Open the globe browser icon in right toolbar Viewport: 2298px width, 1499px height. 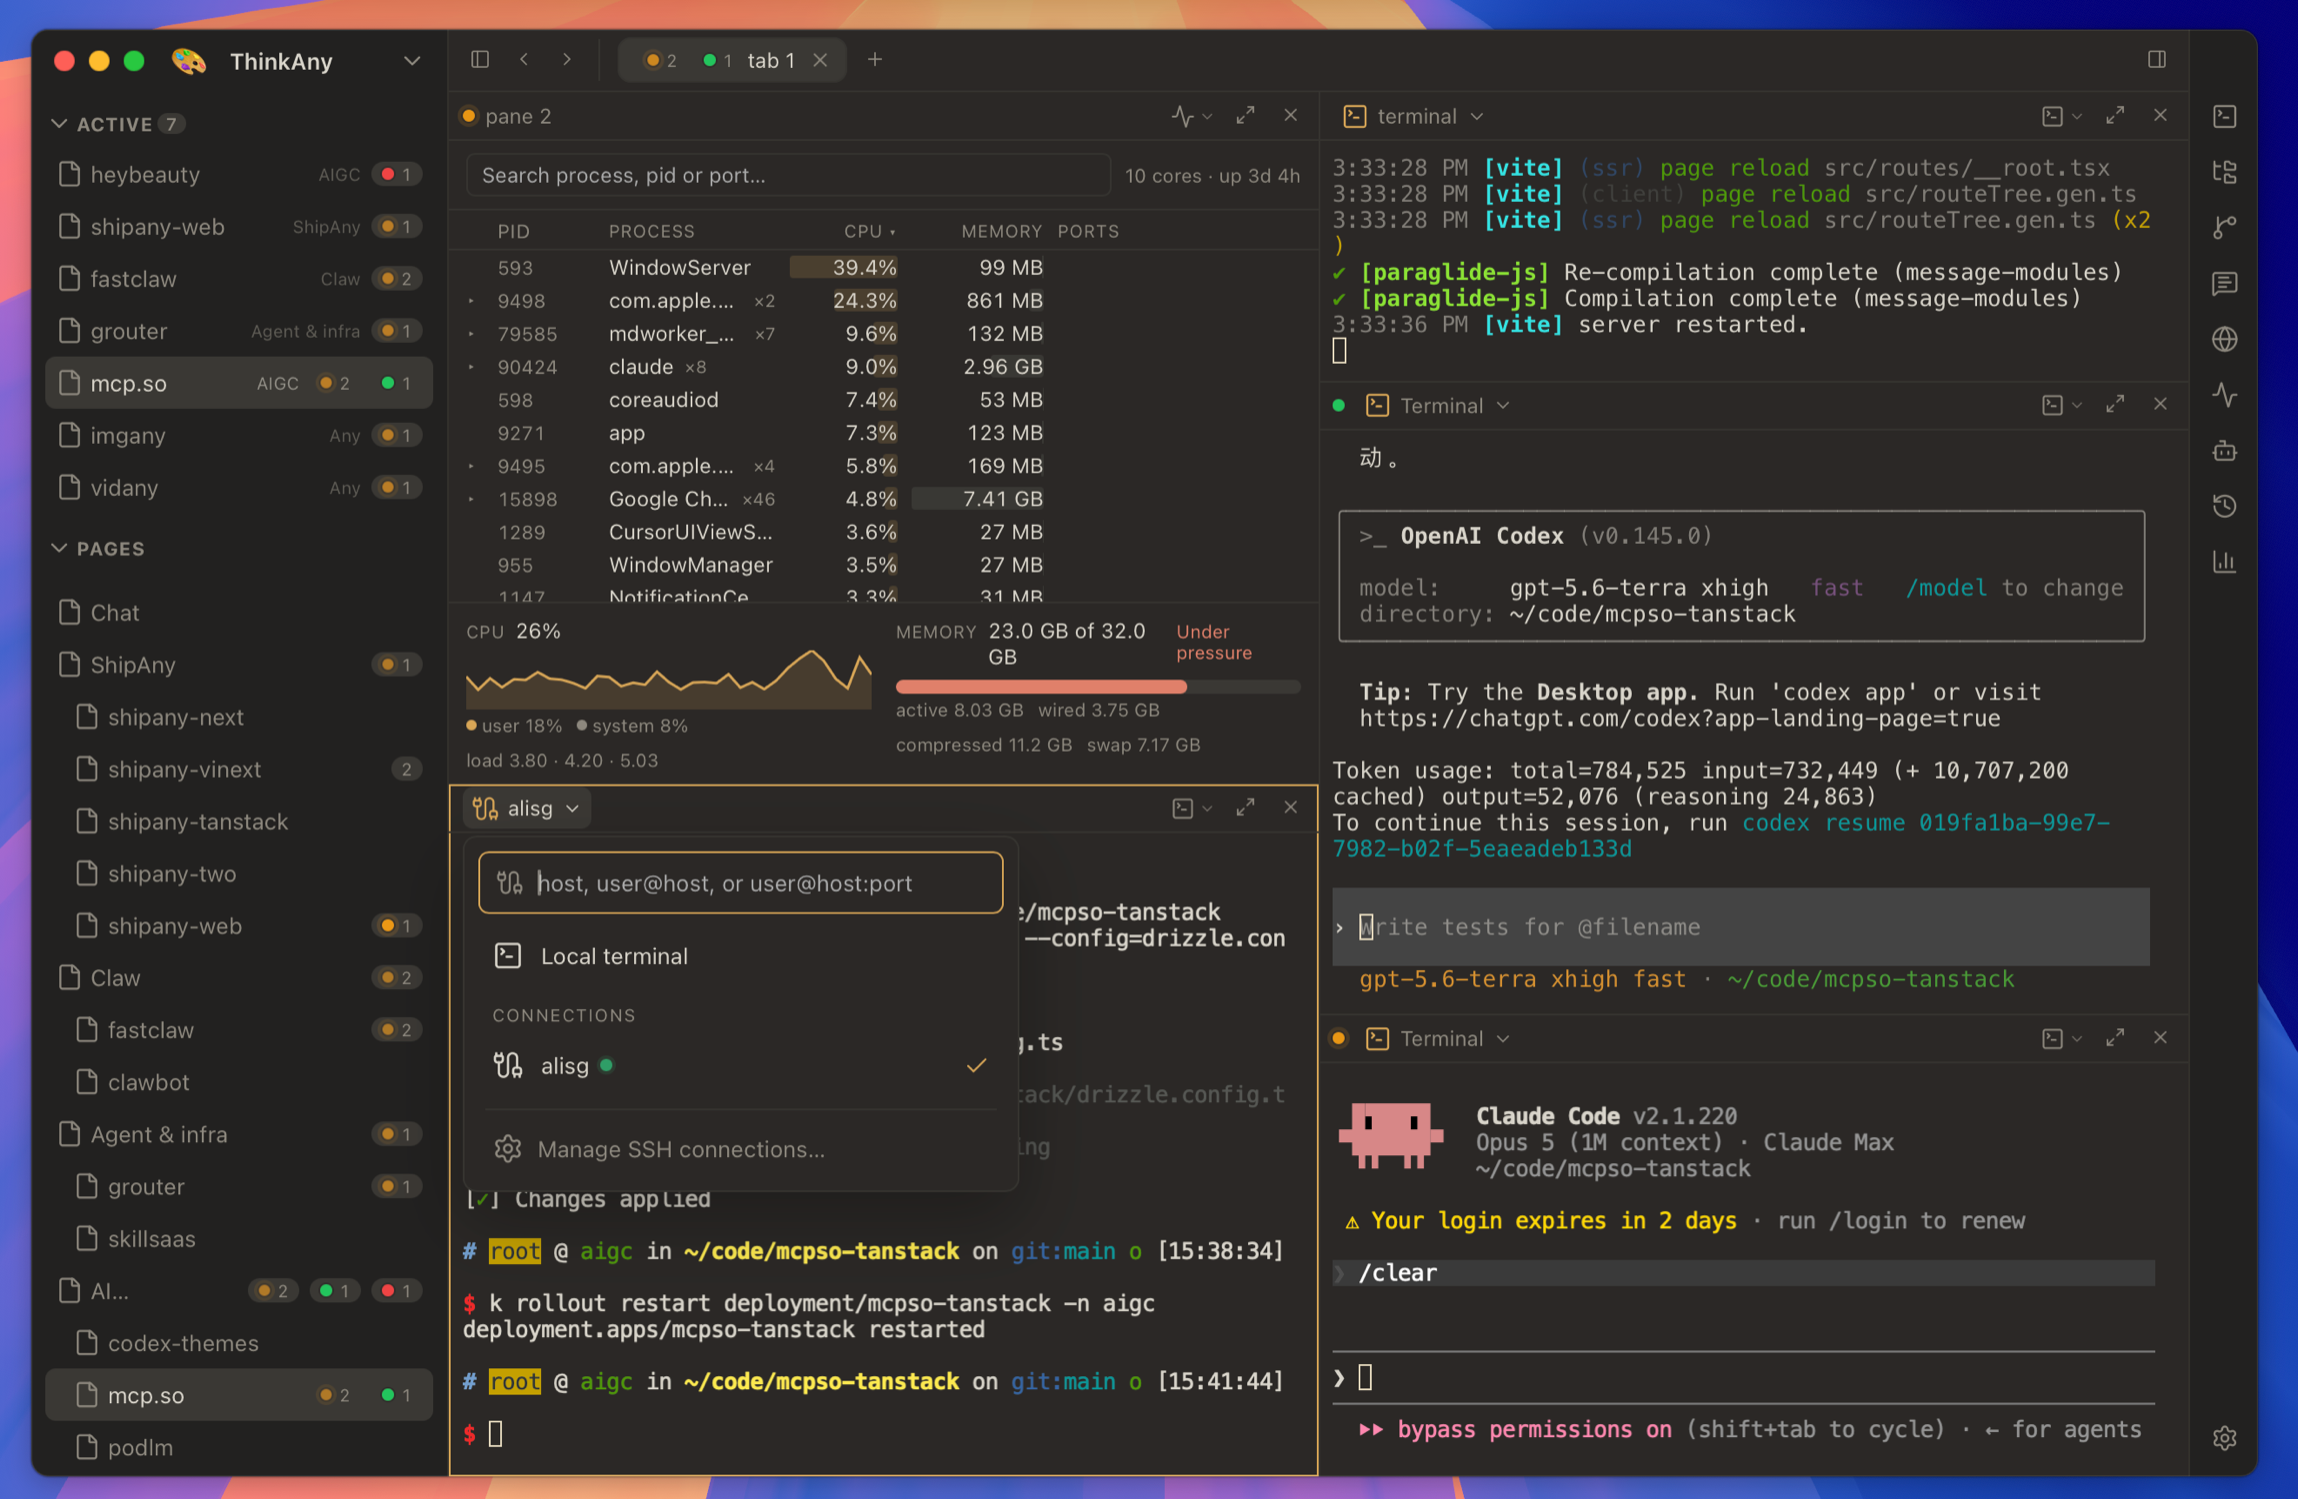(2225, 339)
